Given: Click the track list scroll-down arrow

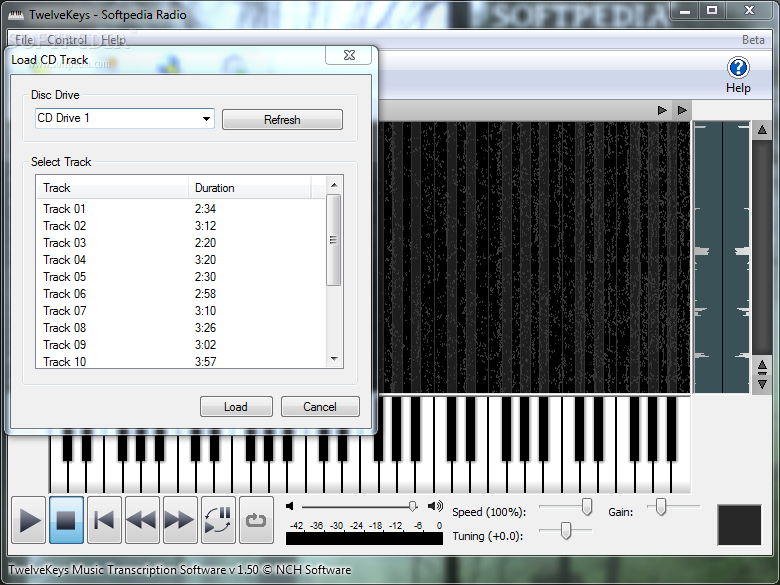Looking at the screenshot, I should point(334,359).
